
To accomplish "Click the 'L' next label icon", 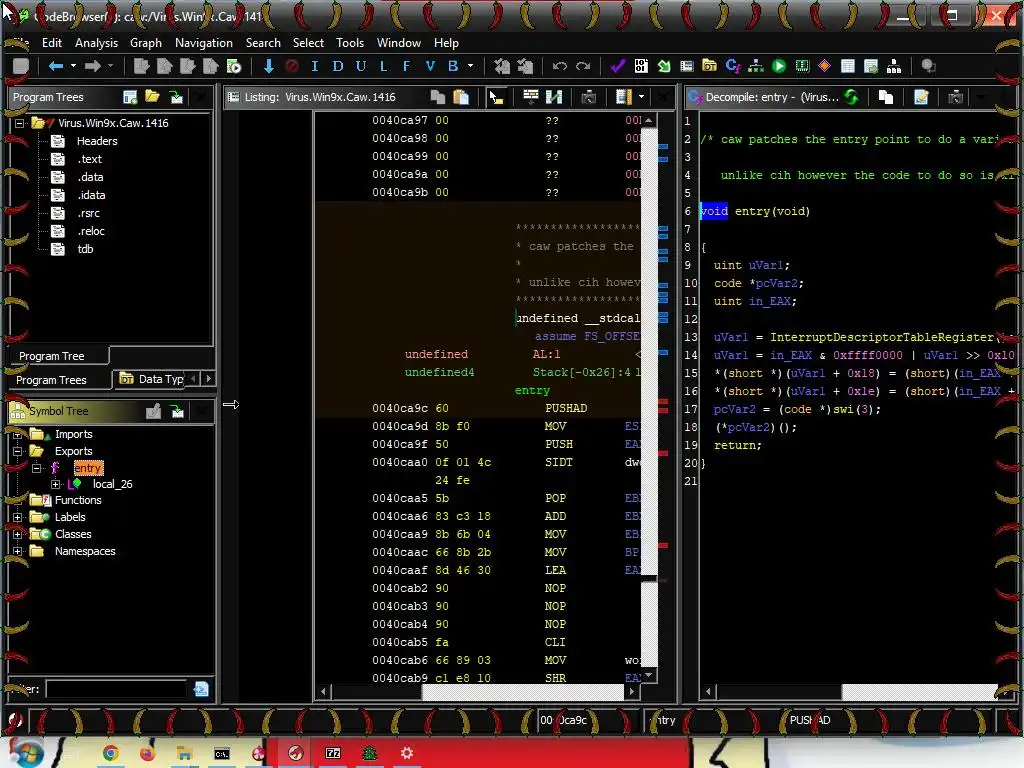I will [x=383, y=66].
